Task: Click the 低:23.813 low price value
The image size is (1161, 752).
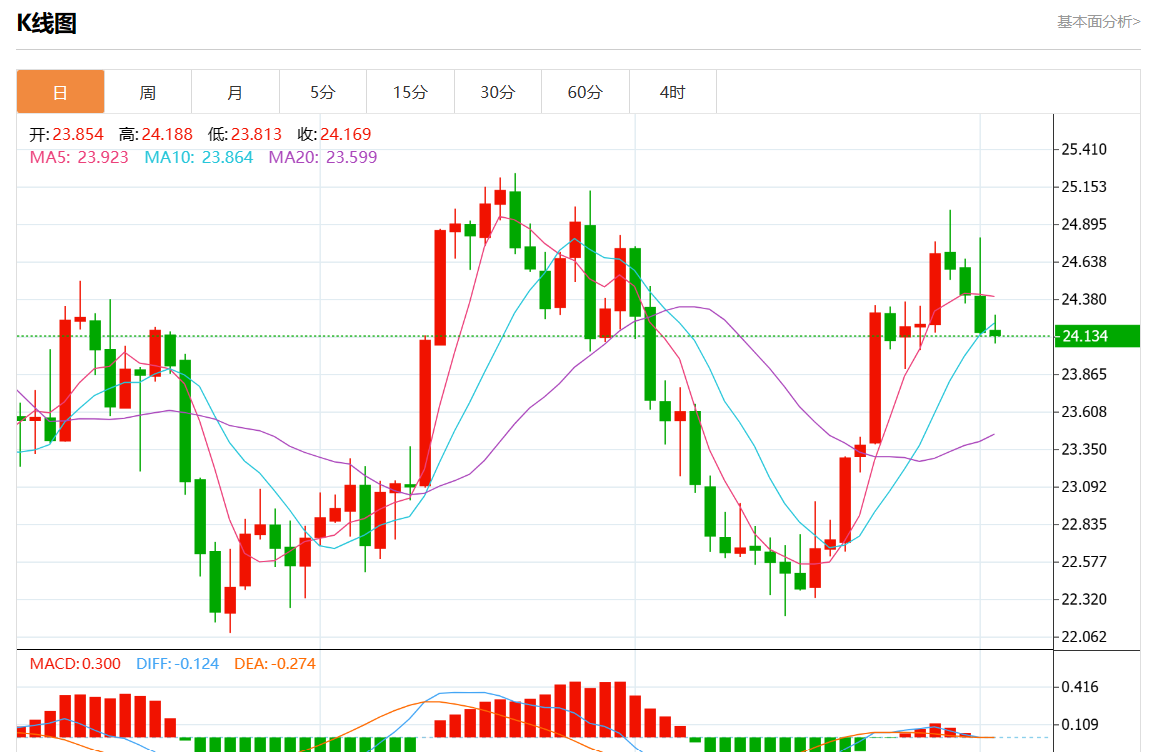Action: click(x=245, y=134)
